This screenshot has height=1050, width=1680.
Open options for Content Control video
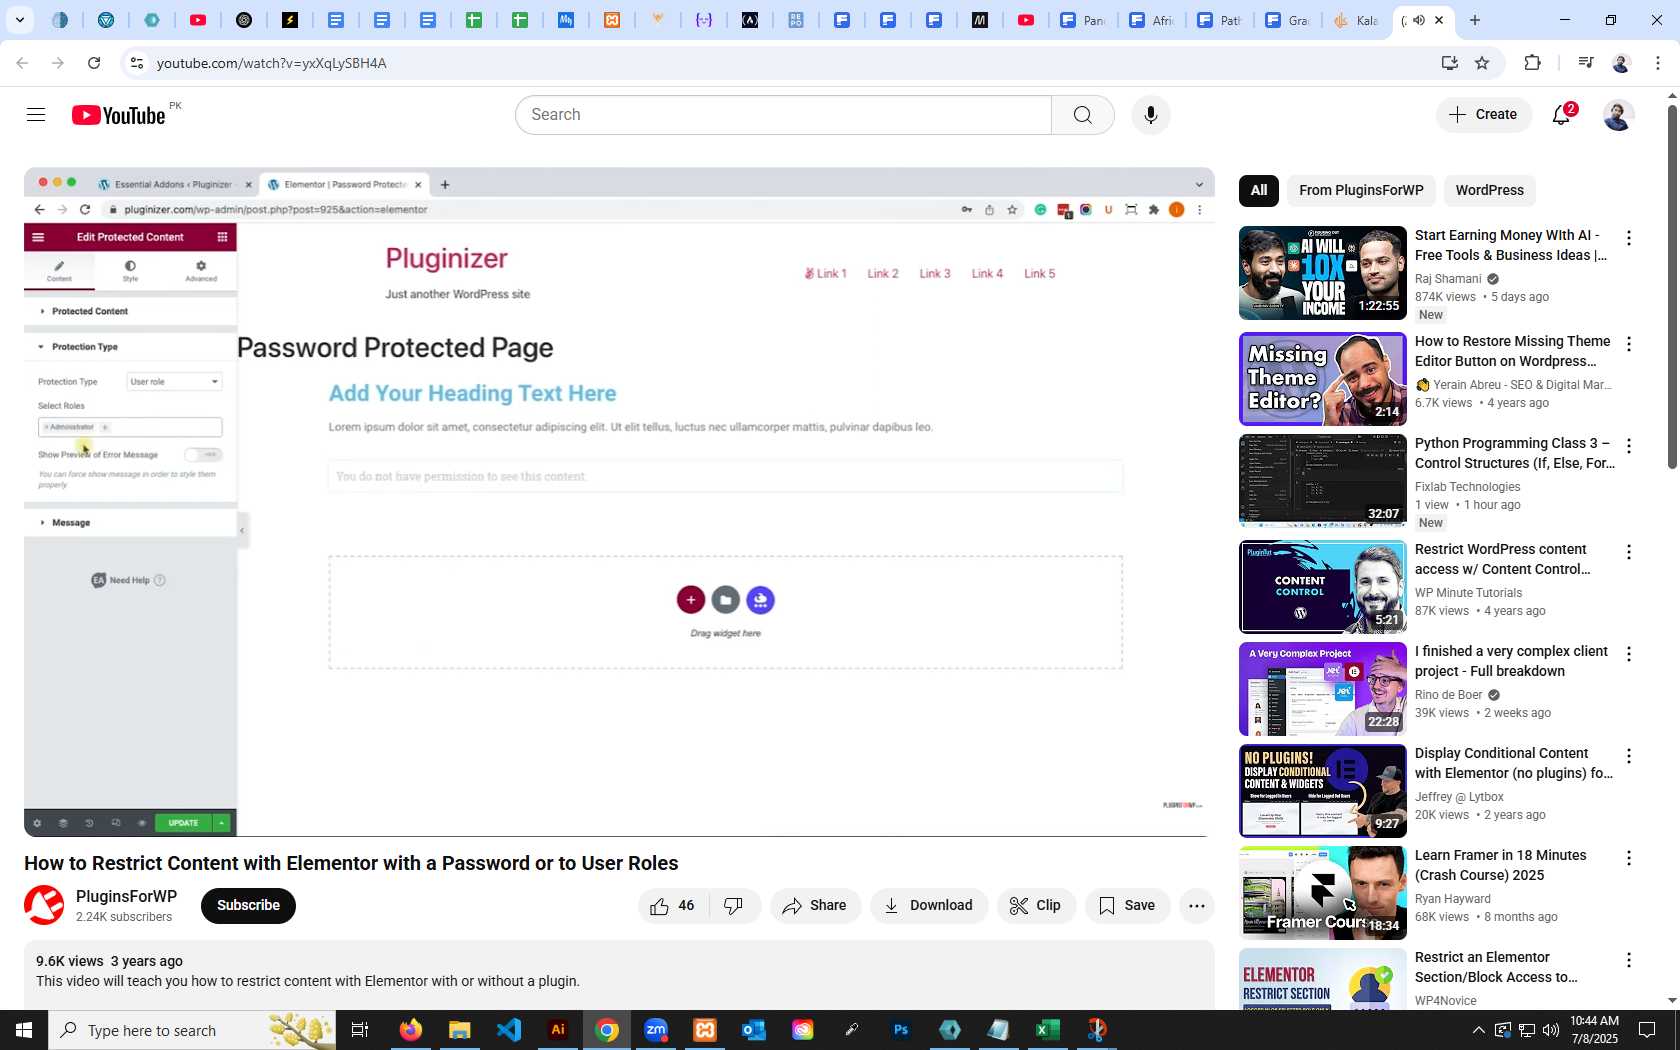coord(1629,552)
